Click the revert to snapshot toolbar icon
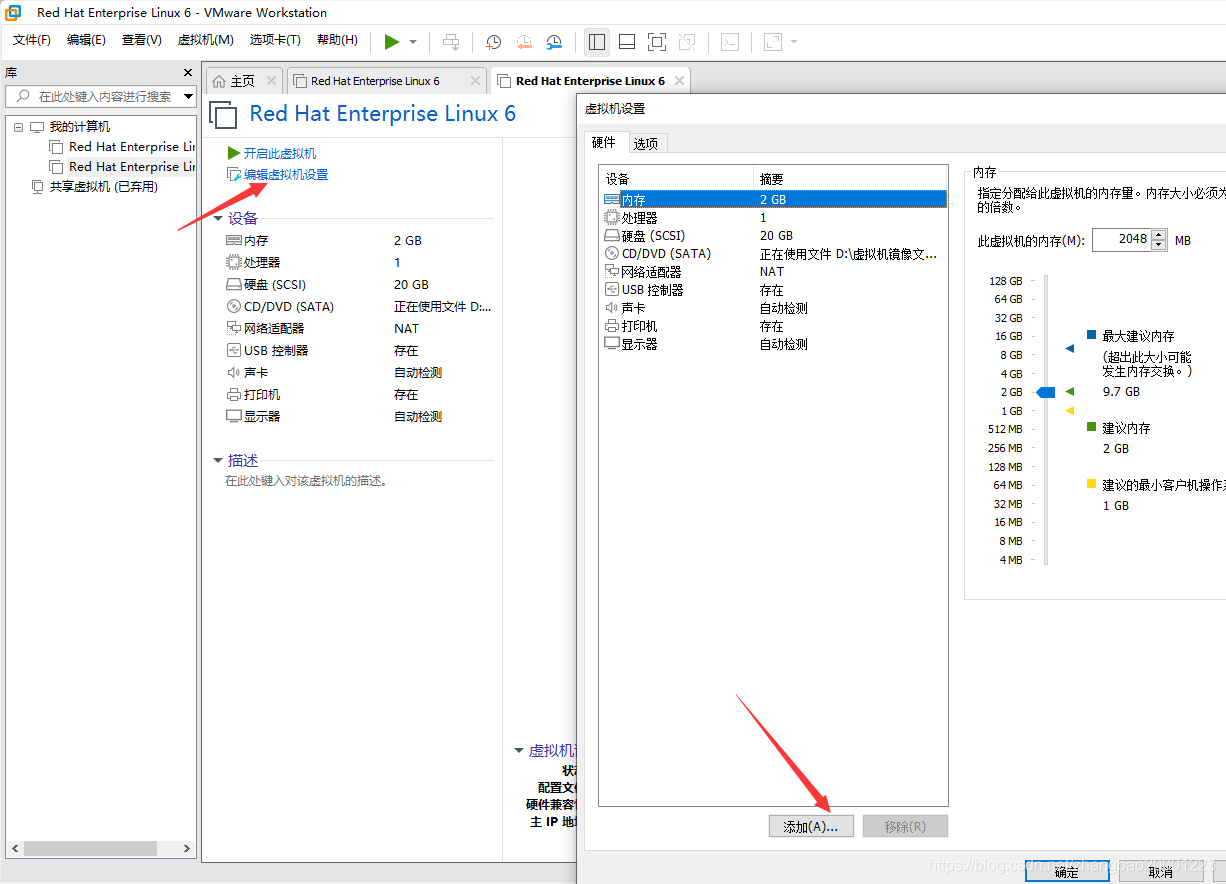This screenshot has height=884, width=1226. click(524, 41)
